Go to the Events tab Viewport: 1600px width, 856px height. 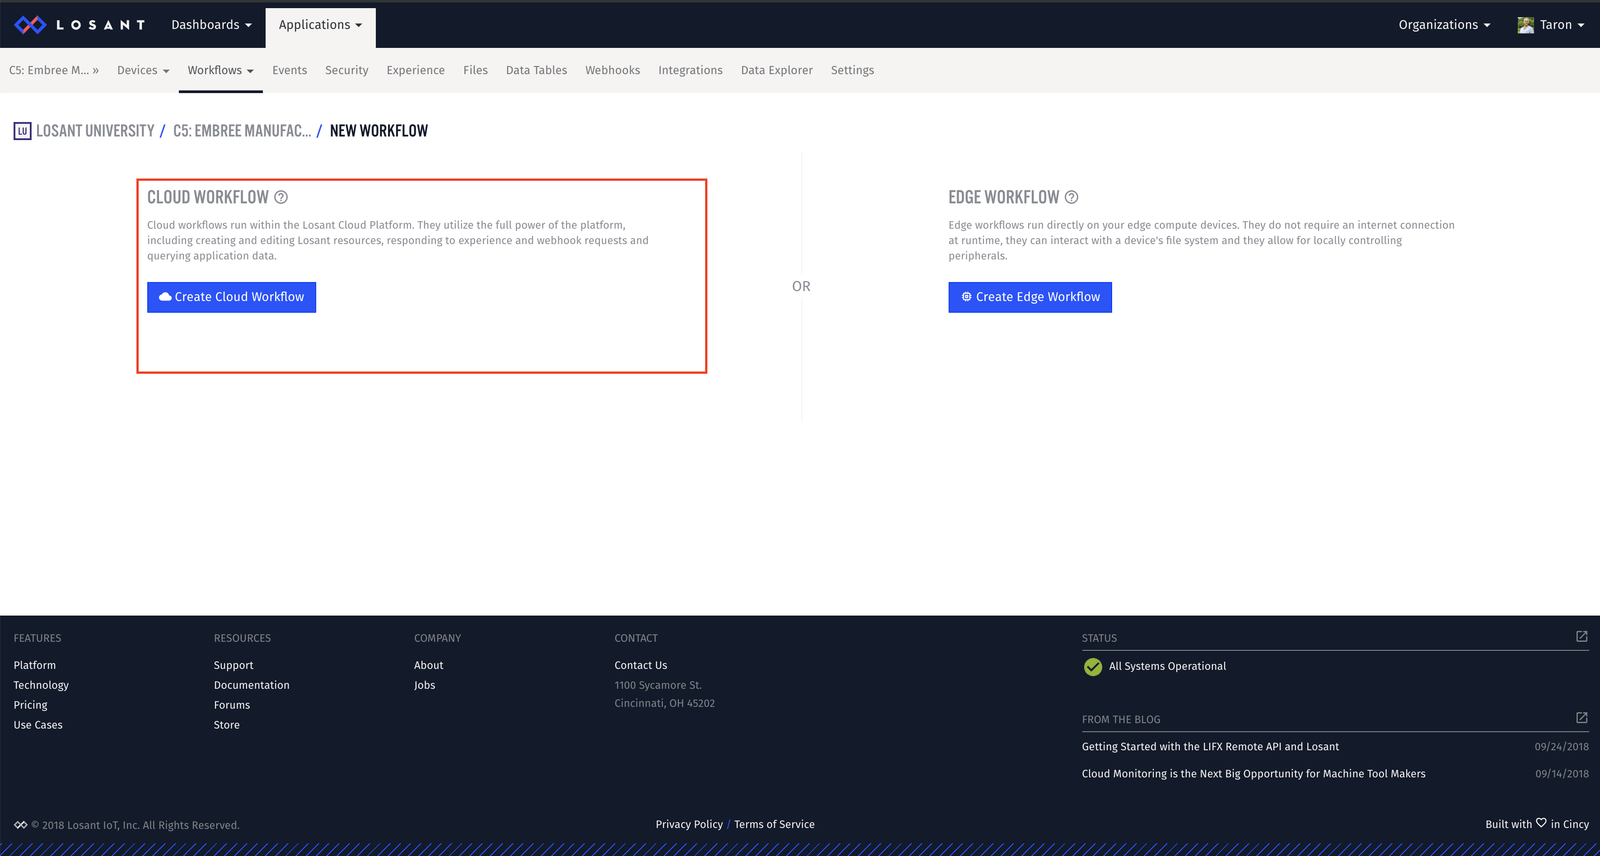pos(289,70)
